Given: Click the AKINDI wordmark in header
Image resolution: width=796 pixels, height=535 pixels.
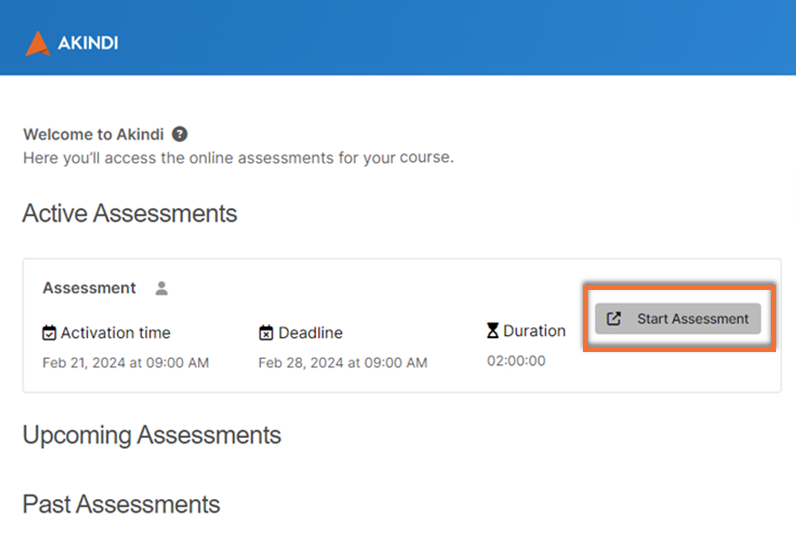Looking at the screenshot, I should coord(88,44).
